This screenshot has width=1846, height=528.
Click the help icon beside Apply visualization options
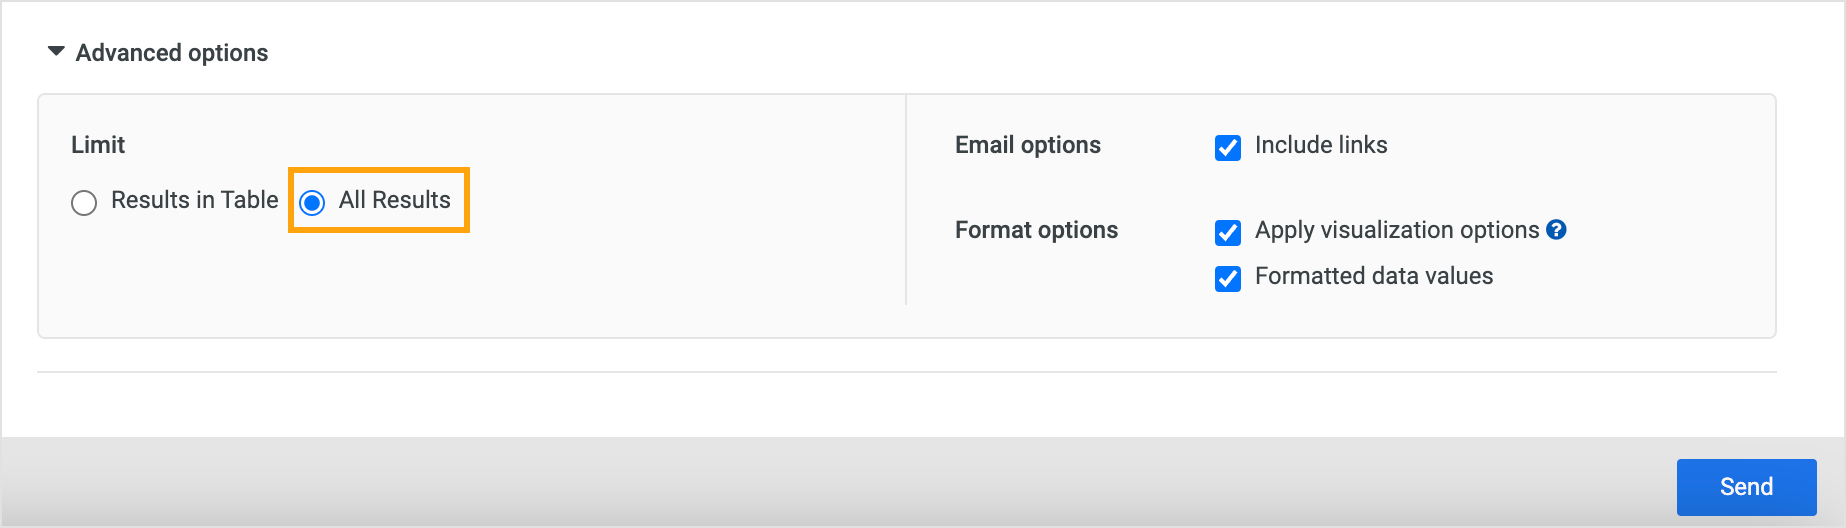pyautogui.click(x=1556, y=230)
